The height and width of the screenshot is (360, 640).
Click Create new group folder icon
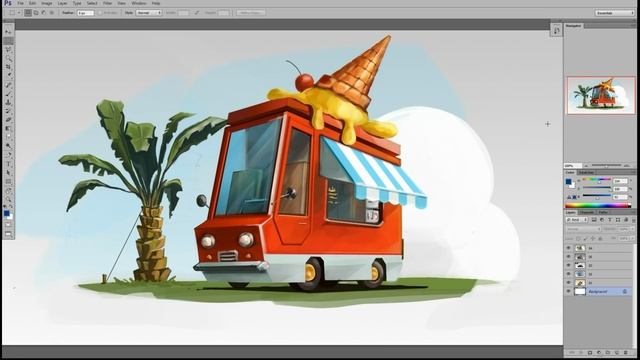pyautogui.click(x=608, y=352)
